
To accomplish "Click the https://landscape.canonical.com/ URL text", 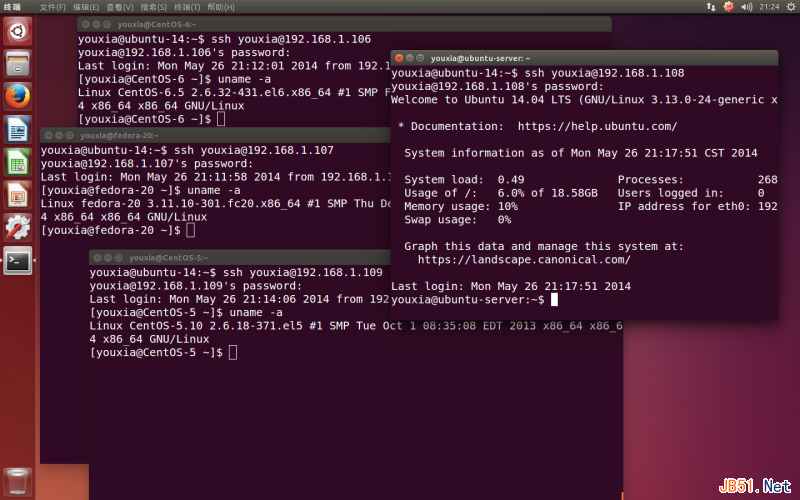I will [x=524, y=260].
